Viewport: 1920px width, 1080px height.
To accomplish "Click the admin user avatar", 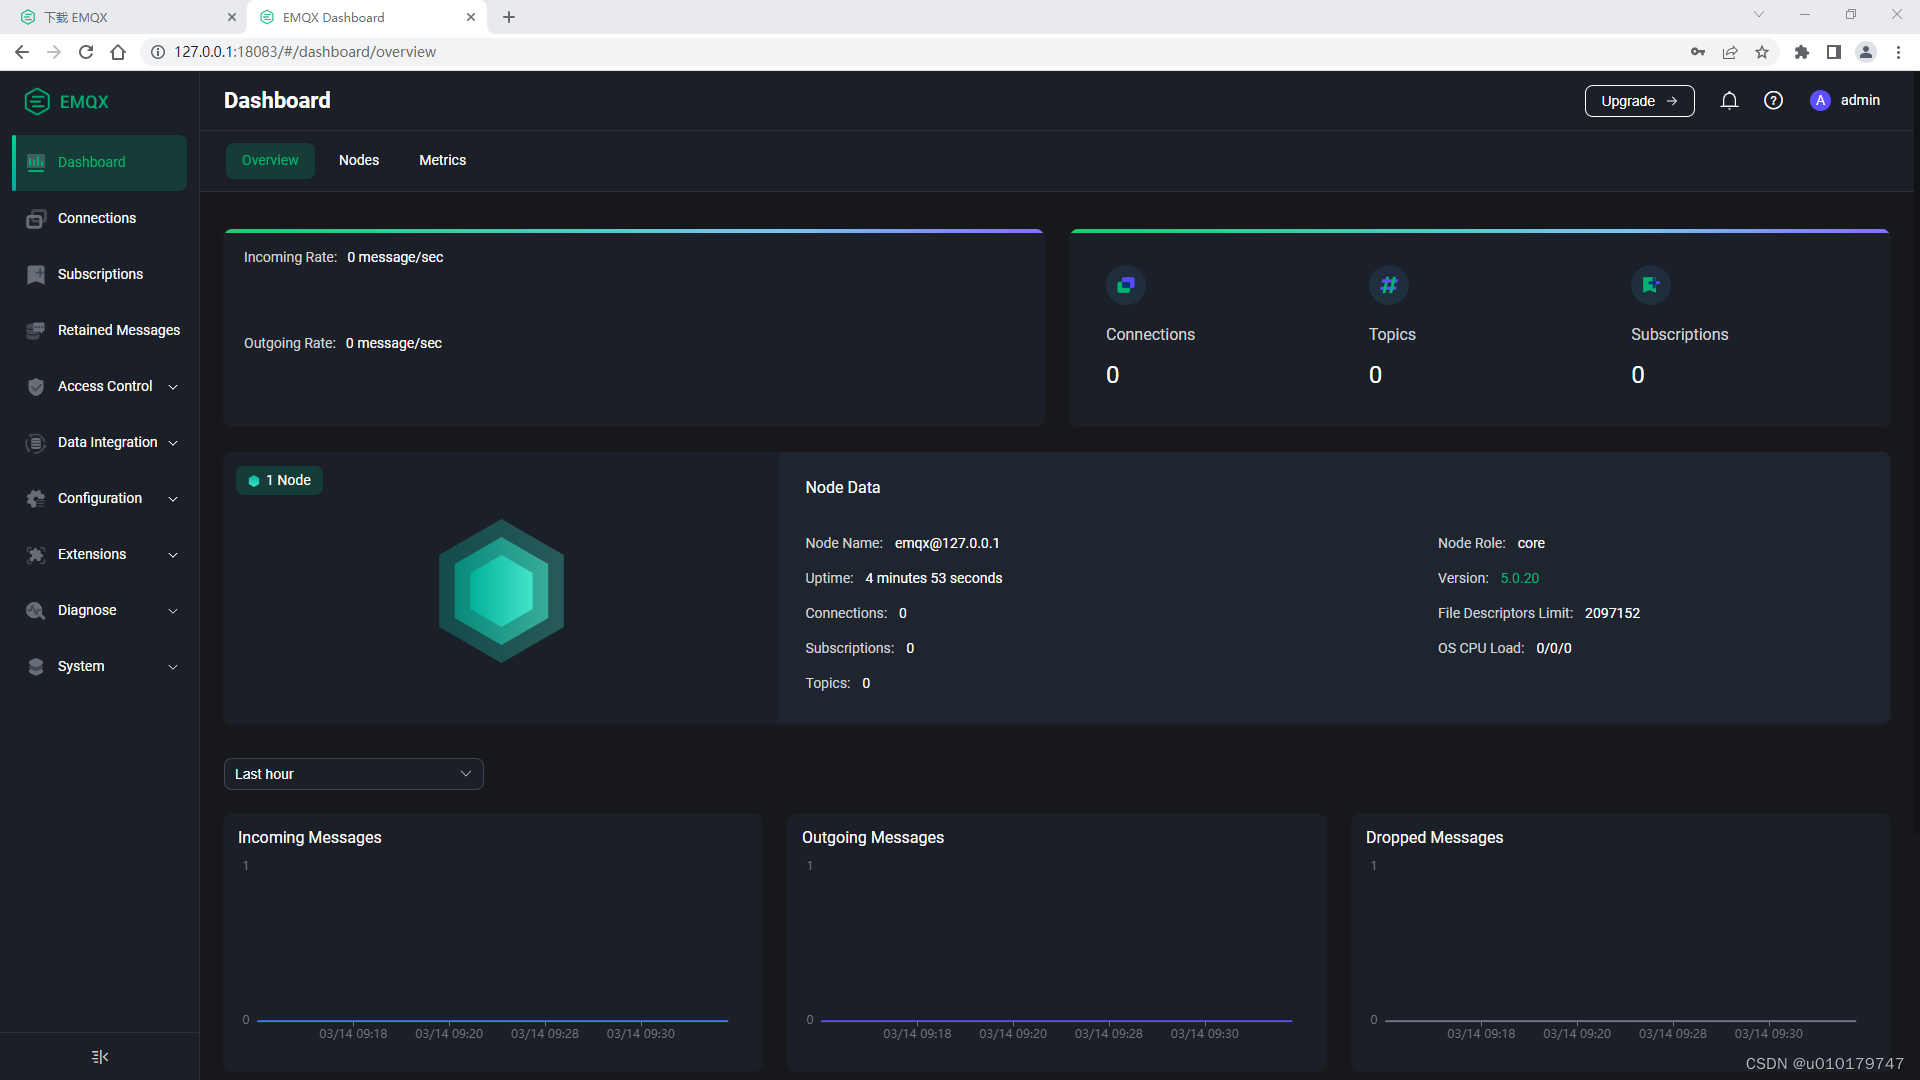I will (x=1820, y=101).
